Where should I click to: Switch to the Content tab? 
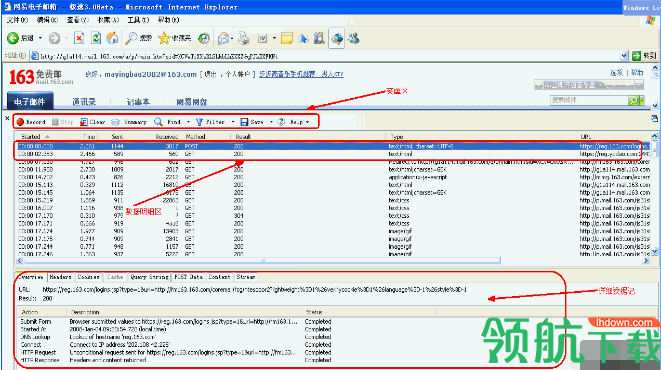click(x=219, y=277)
